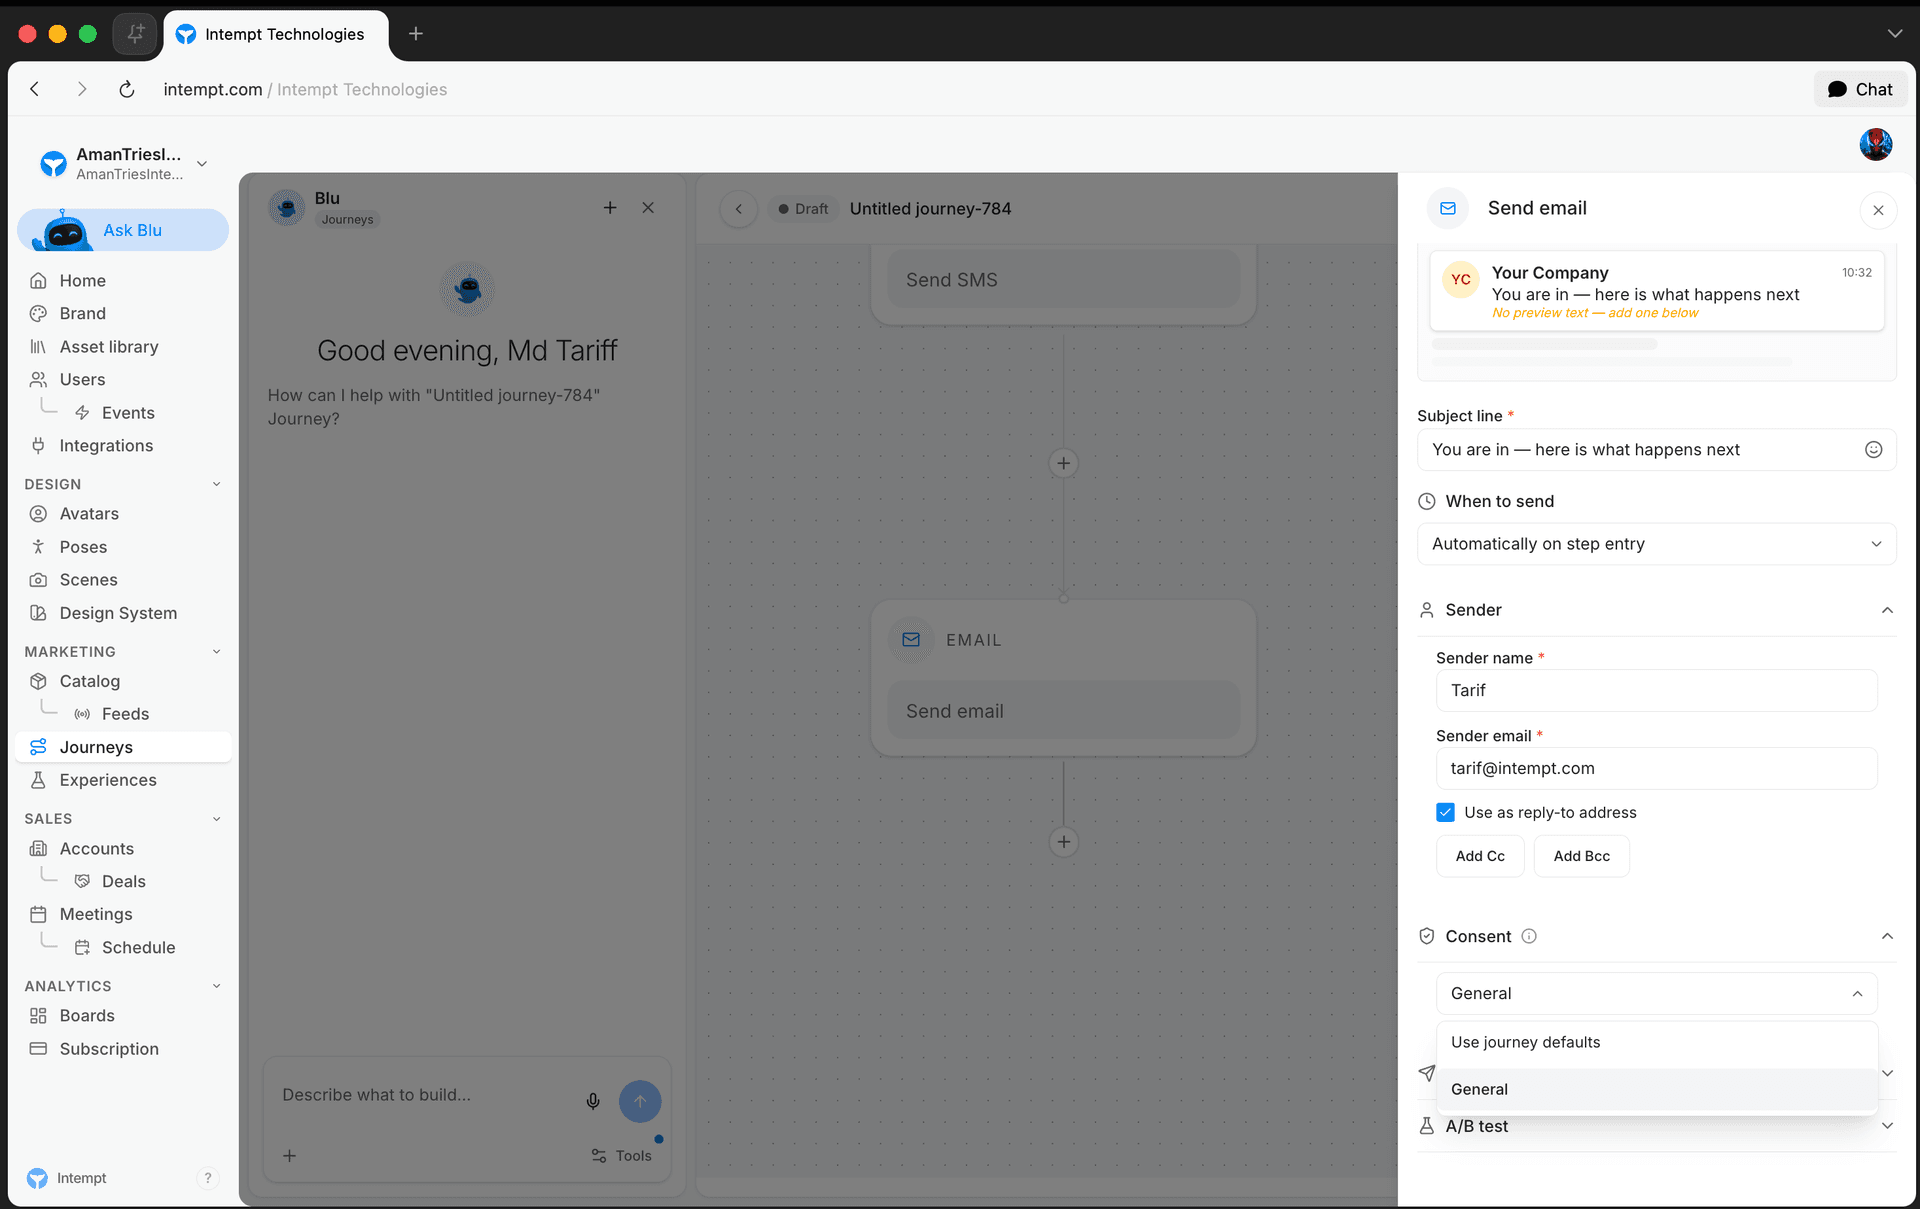Open Catalog page
Image resolution: width=1920 pixels, height=1209 pixels.
[89, 681]
